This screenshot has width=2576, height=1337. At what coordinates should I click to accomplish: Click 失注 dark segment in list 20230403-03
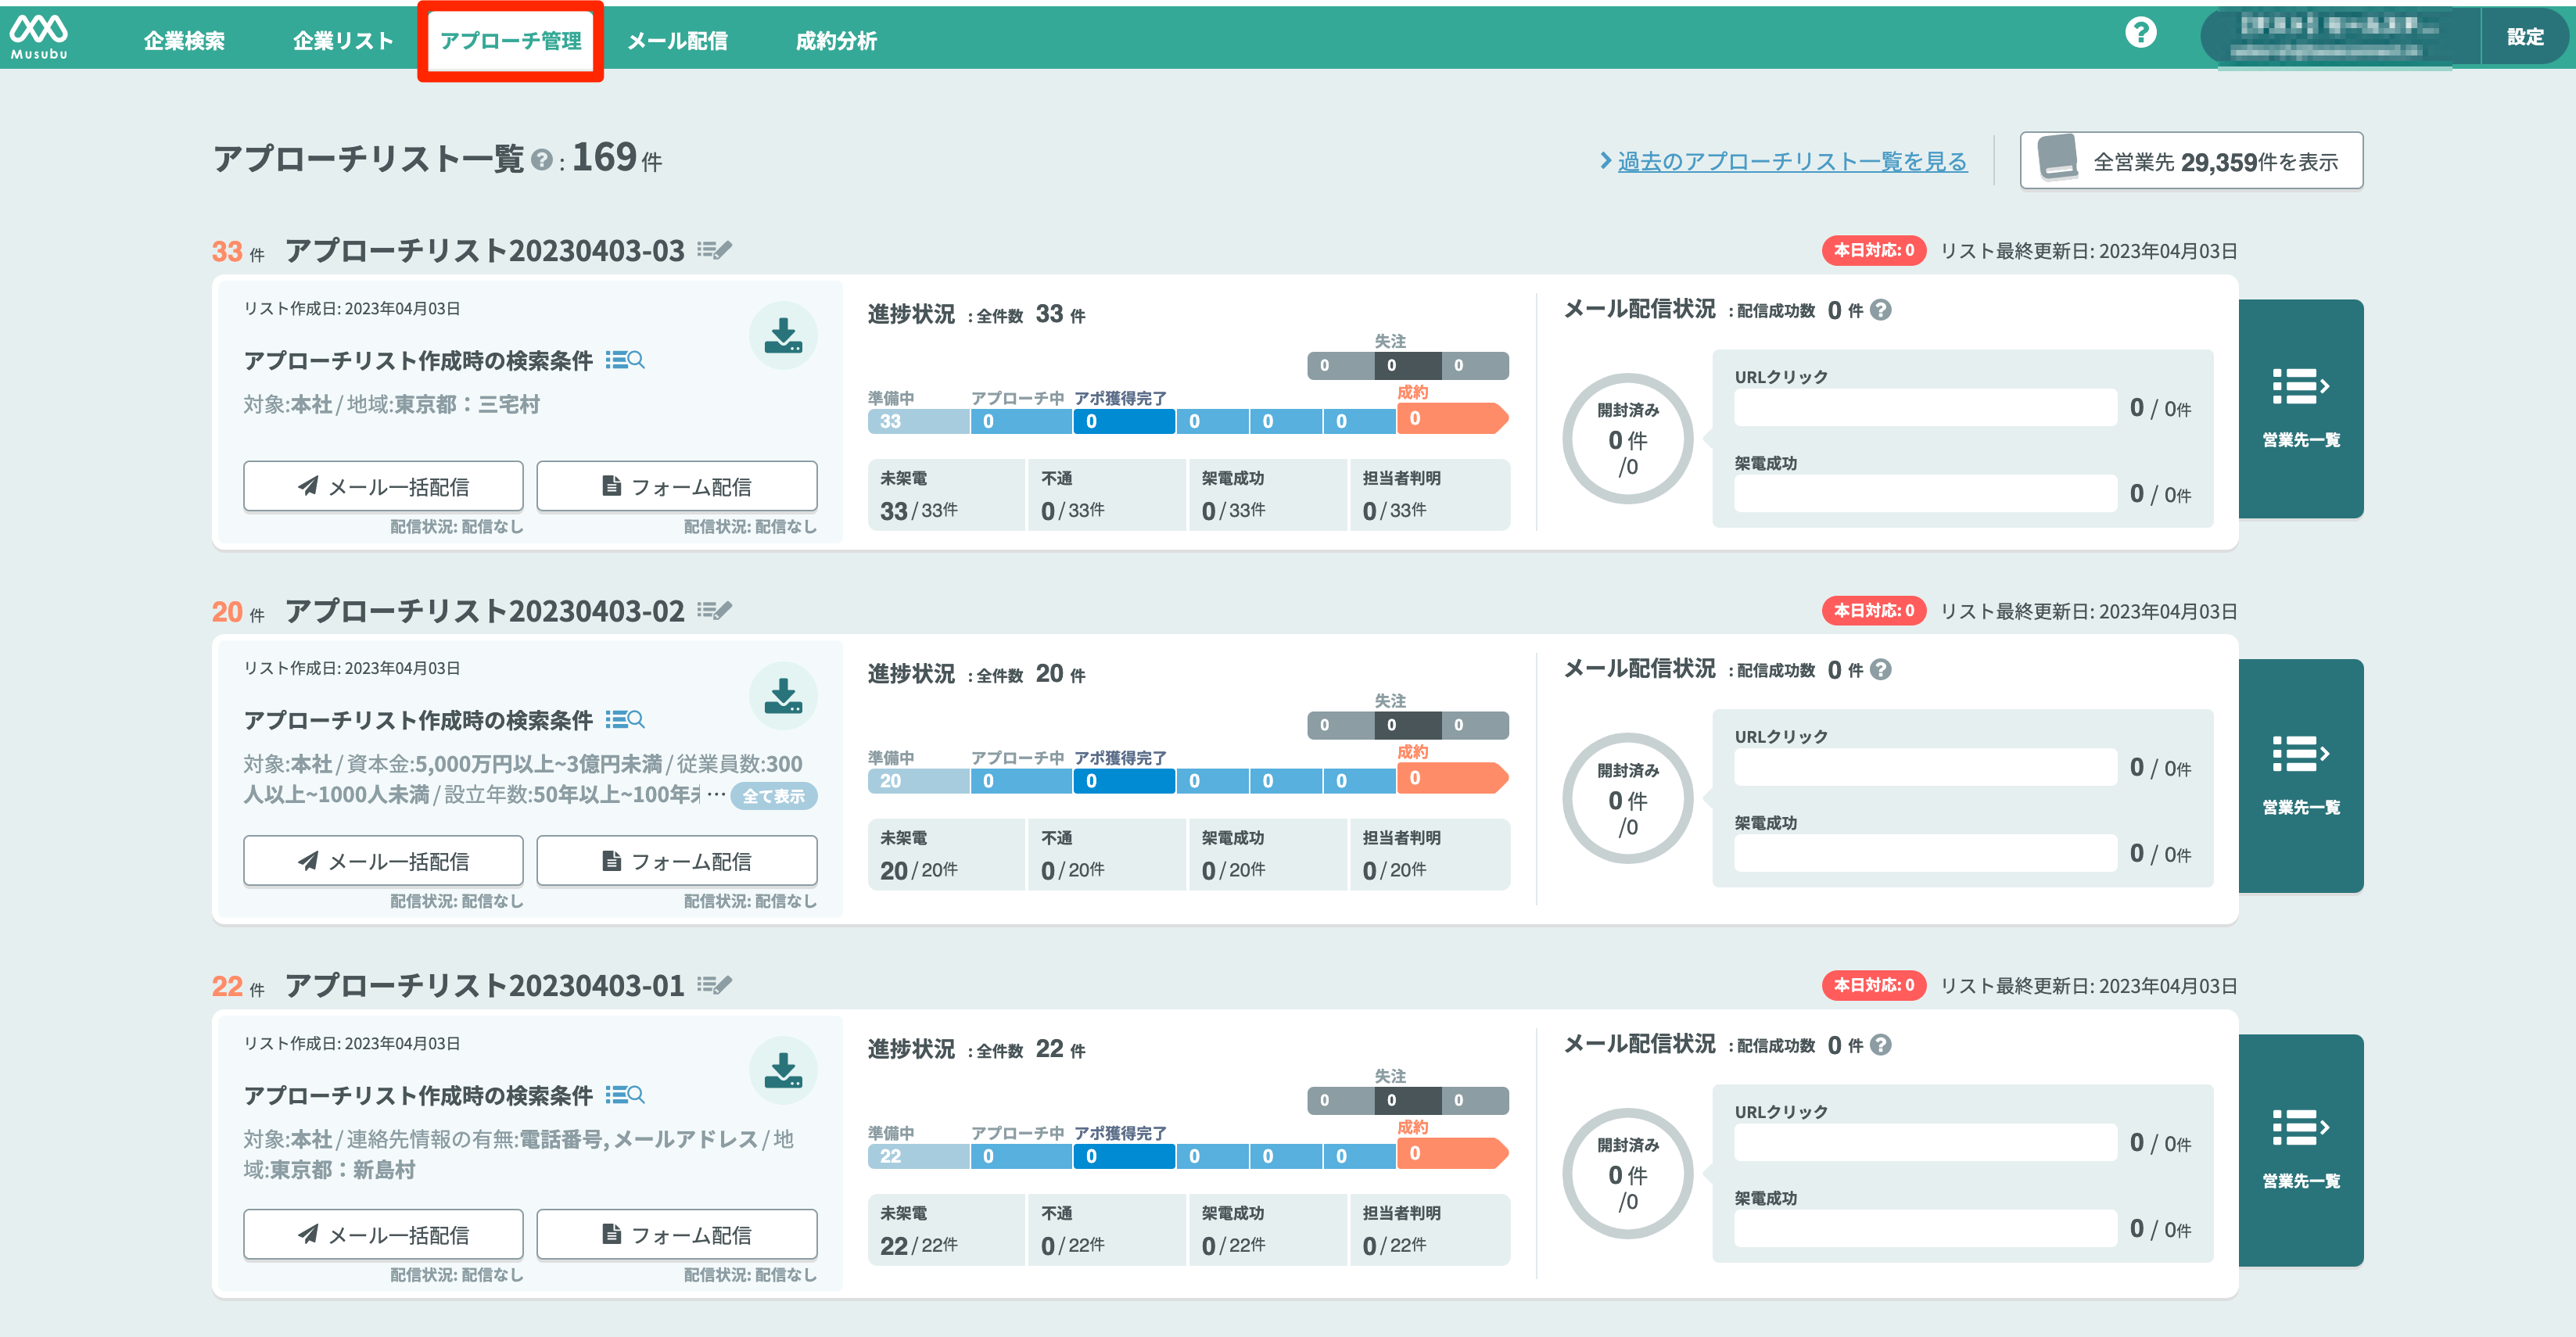(1407, 365)
